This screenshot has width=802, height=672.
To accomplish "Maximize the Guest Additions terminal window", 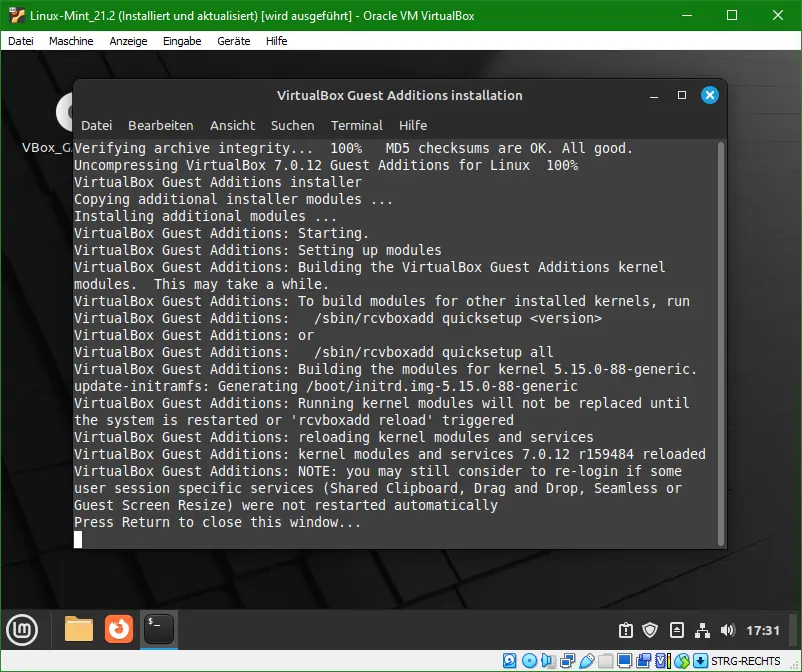I will (x=682, y=95).
